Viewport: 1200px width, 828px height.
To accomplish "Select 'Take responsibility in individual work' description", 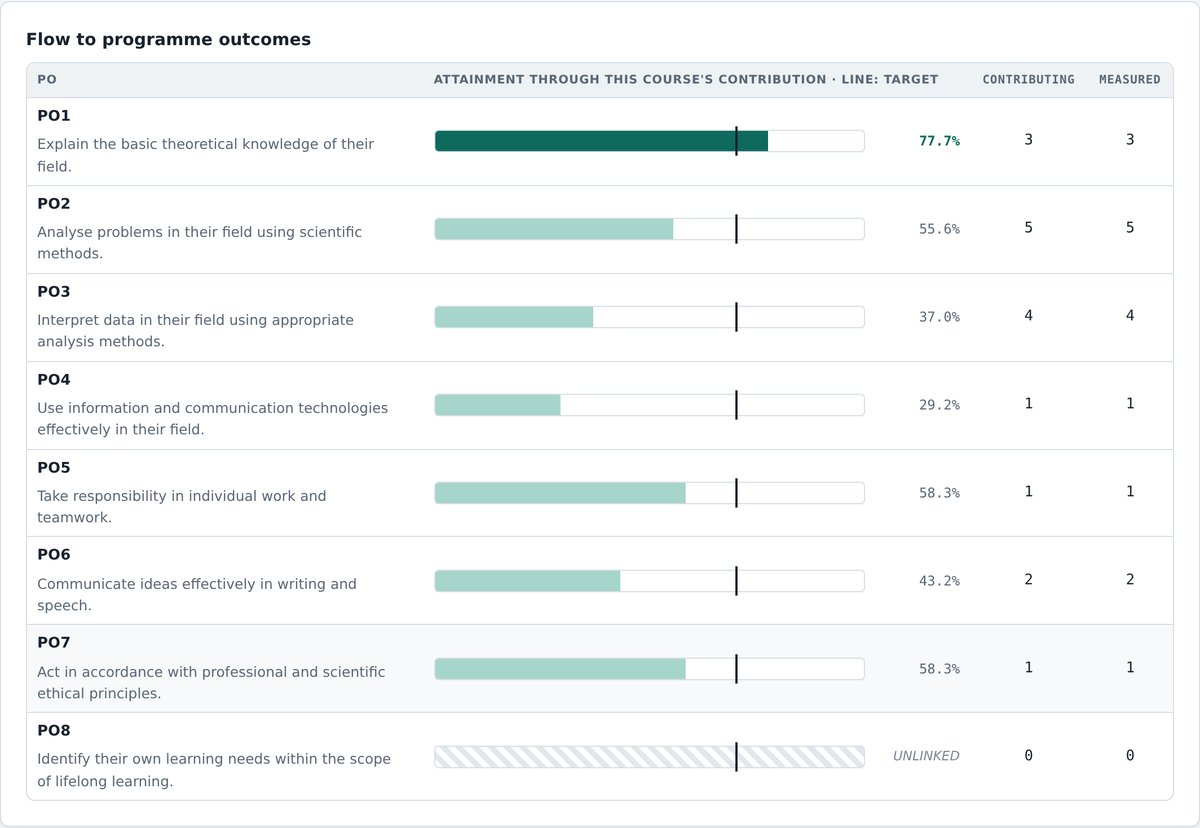I will [181, 507].
